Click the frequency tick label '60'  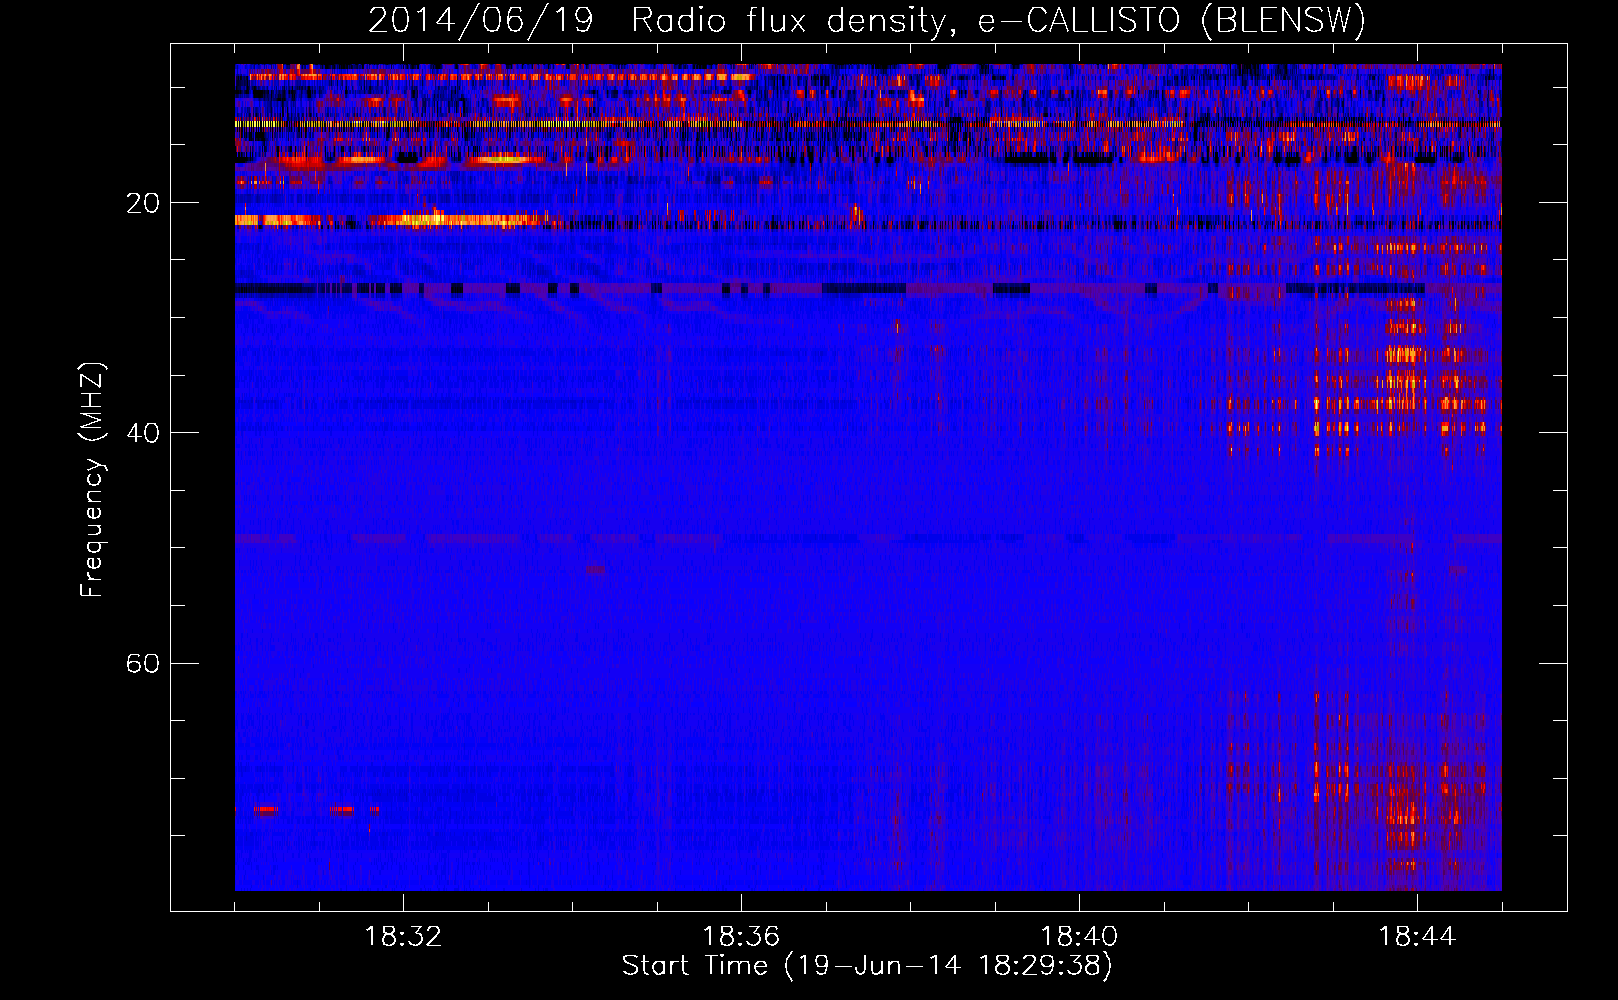[x=142, y=664]
